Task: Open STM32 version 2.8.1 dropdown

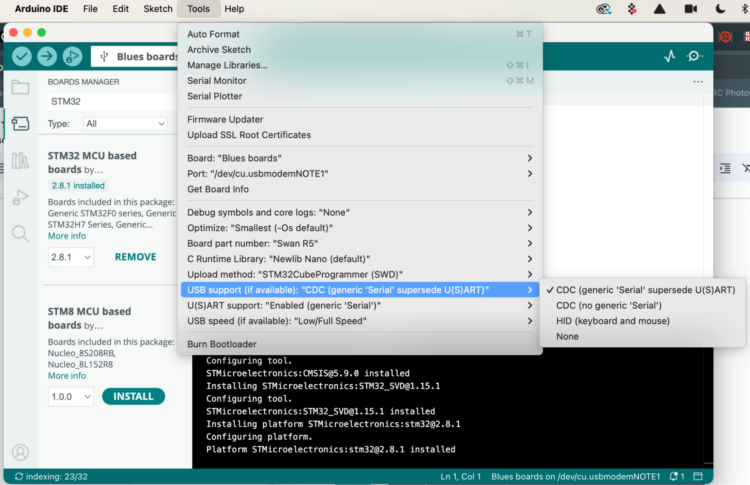Action: pos(70,257)
